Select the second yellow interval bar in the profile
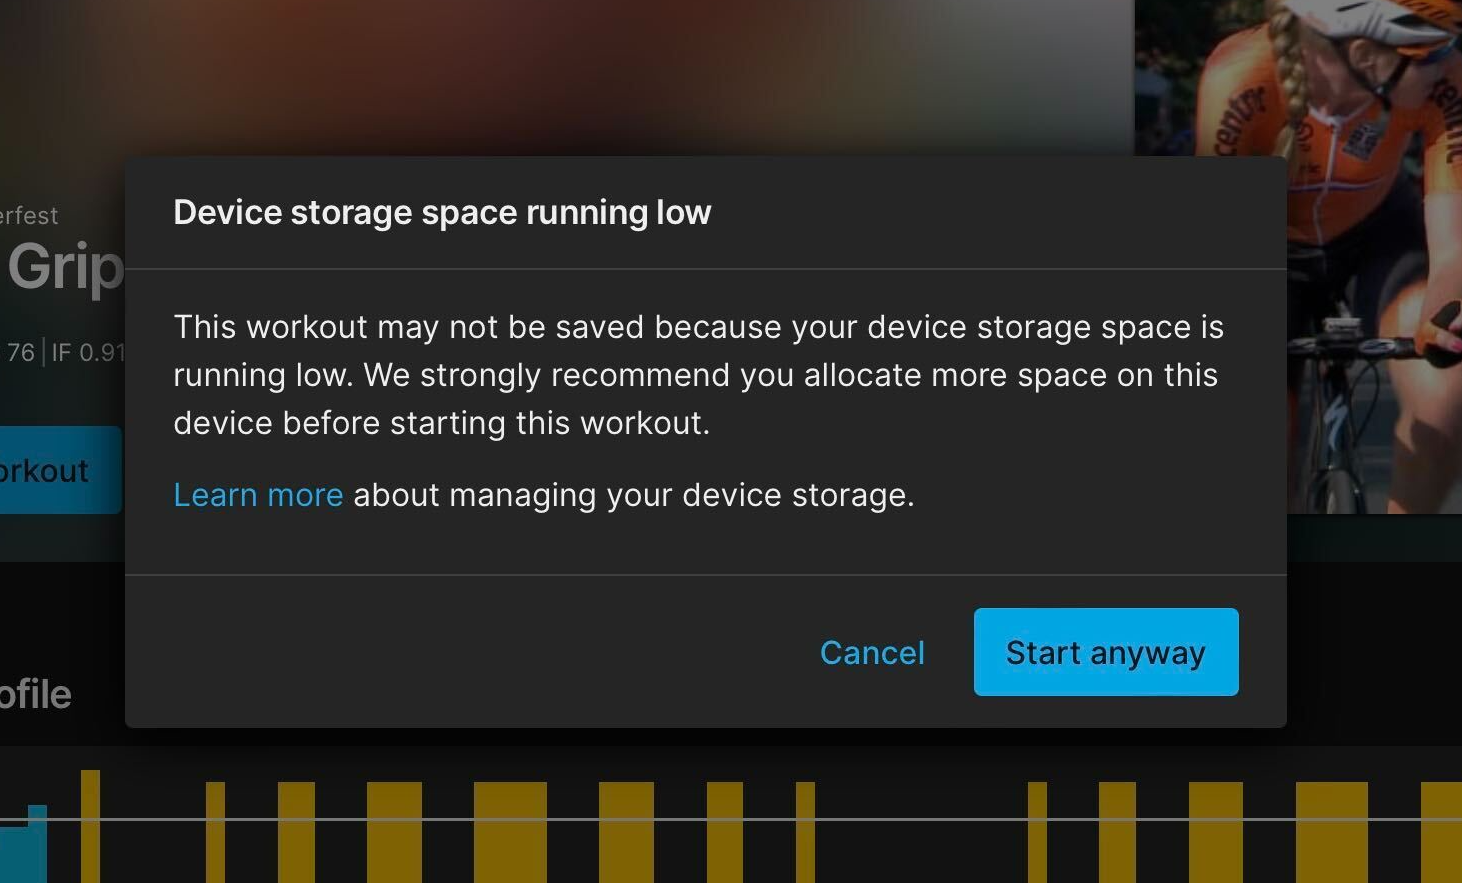1462x883 pixels. pyautogui.click(x=215, y=832)
